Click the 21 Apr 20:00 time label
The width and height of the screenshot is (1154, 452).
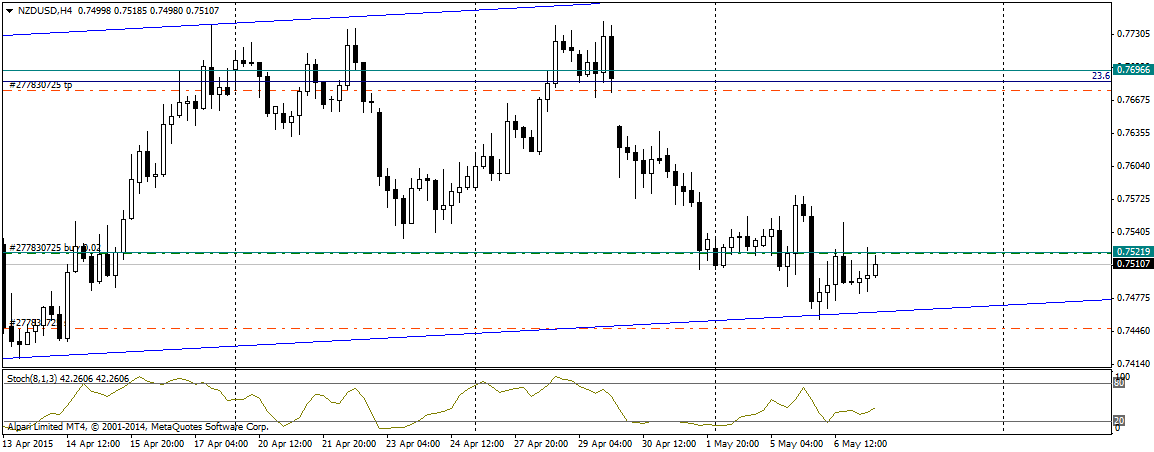click(350, 445)
